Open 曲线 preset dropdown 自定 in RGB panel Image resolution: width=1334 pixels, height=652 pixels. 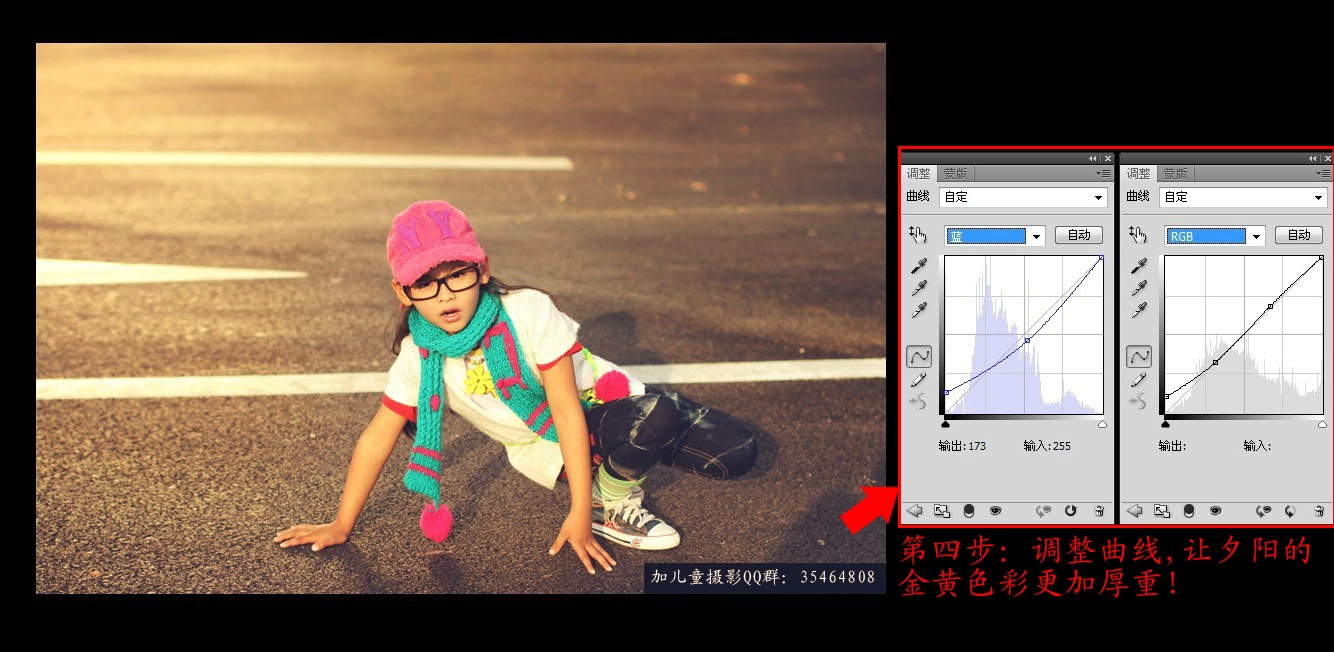(1243, 197)
